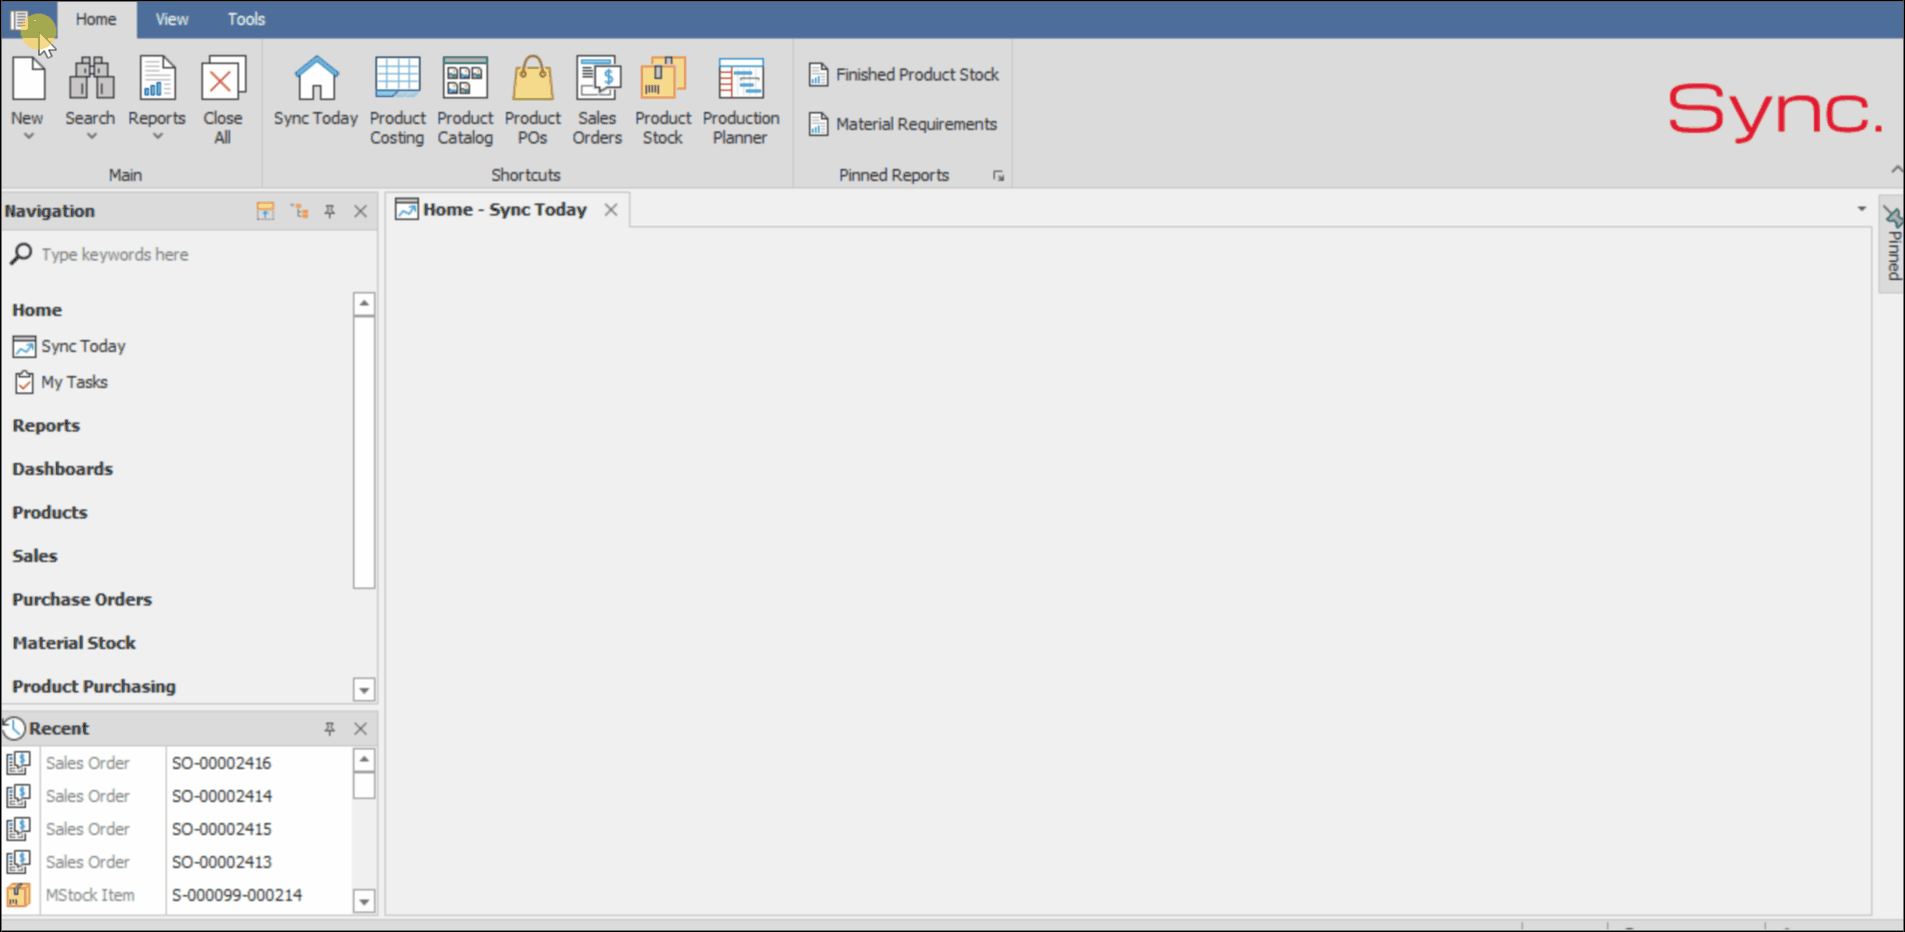The image size is (1905, 932).
Task: Open the Pinned Reports dialog launcher
Action: [998, 176]
